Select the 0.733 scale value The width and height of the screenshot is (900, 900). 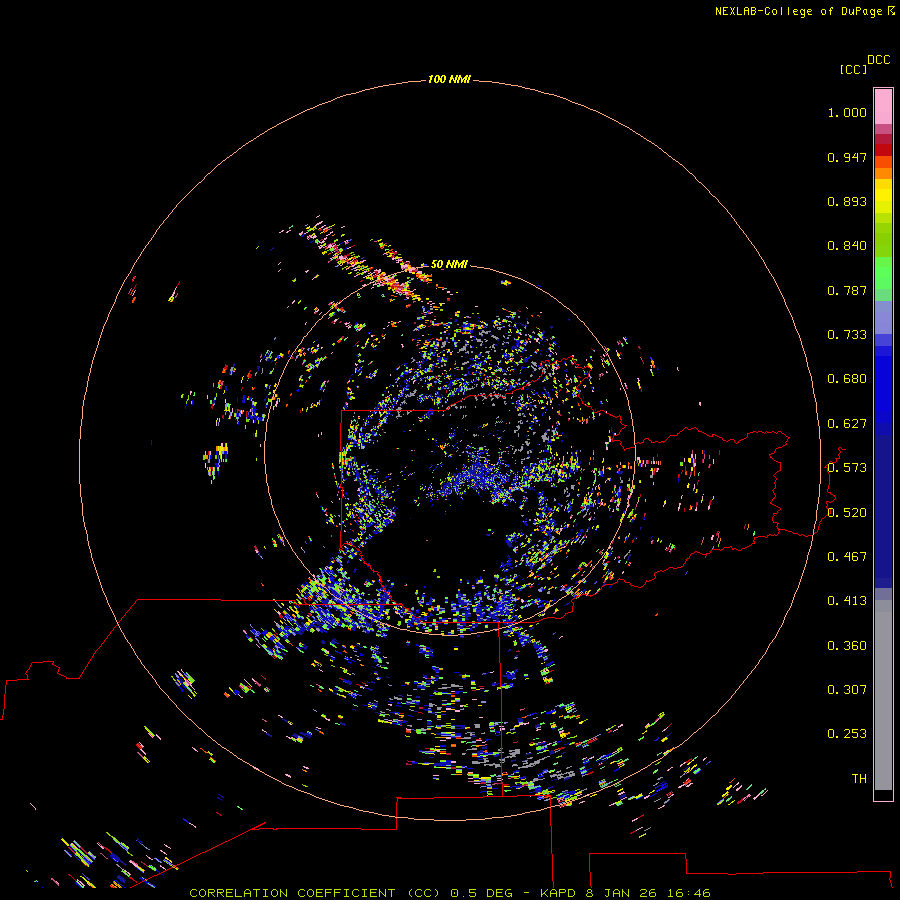point(847,335)
